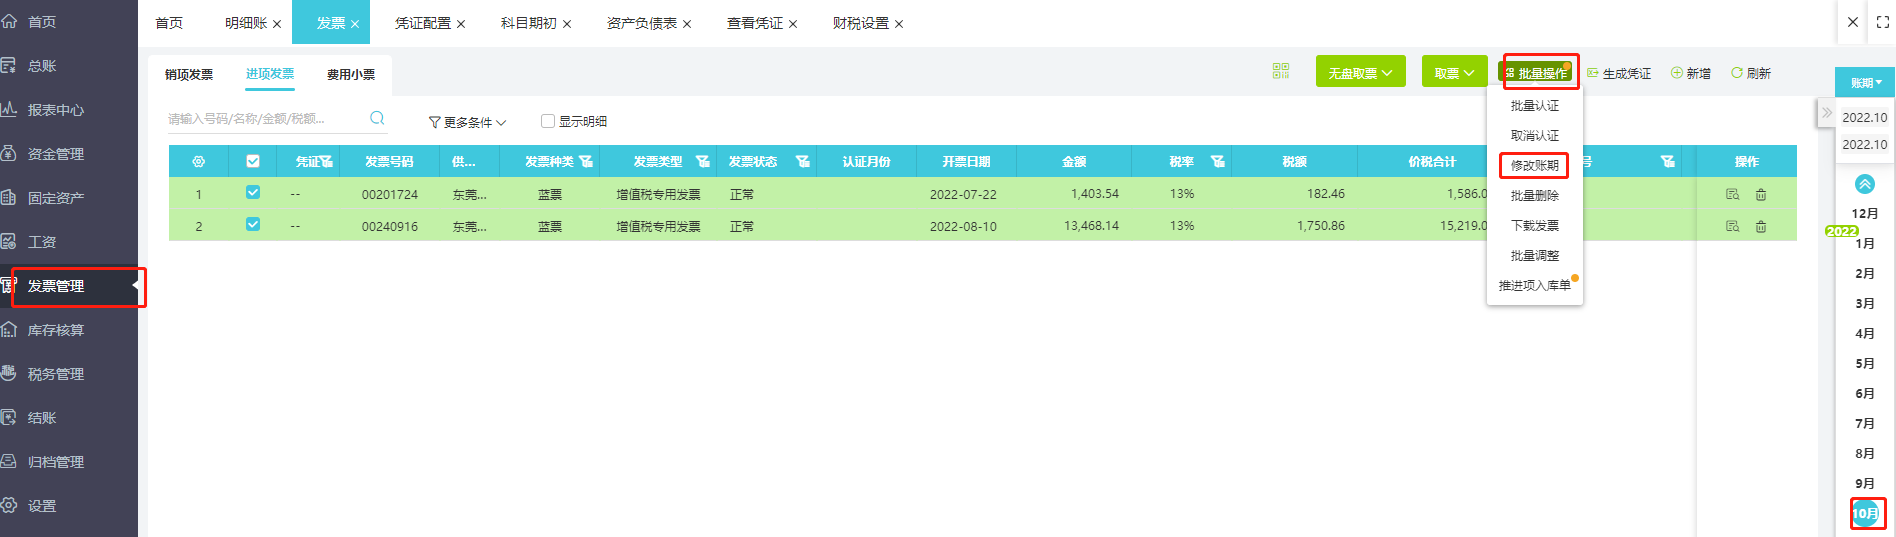
Task: Expand the 更多条件 filter dropdown
Action: point(467,122)
